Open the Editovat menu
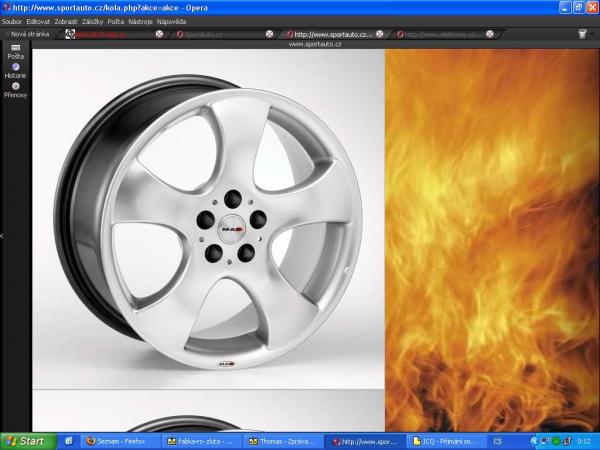The height and width of the screenshot is (450, 600). (39, 21)
